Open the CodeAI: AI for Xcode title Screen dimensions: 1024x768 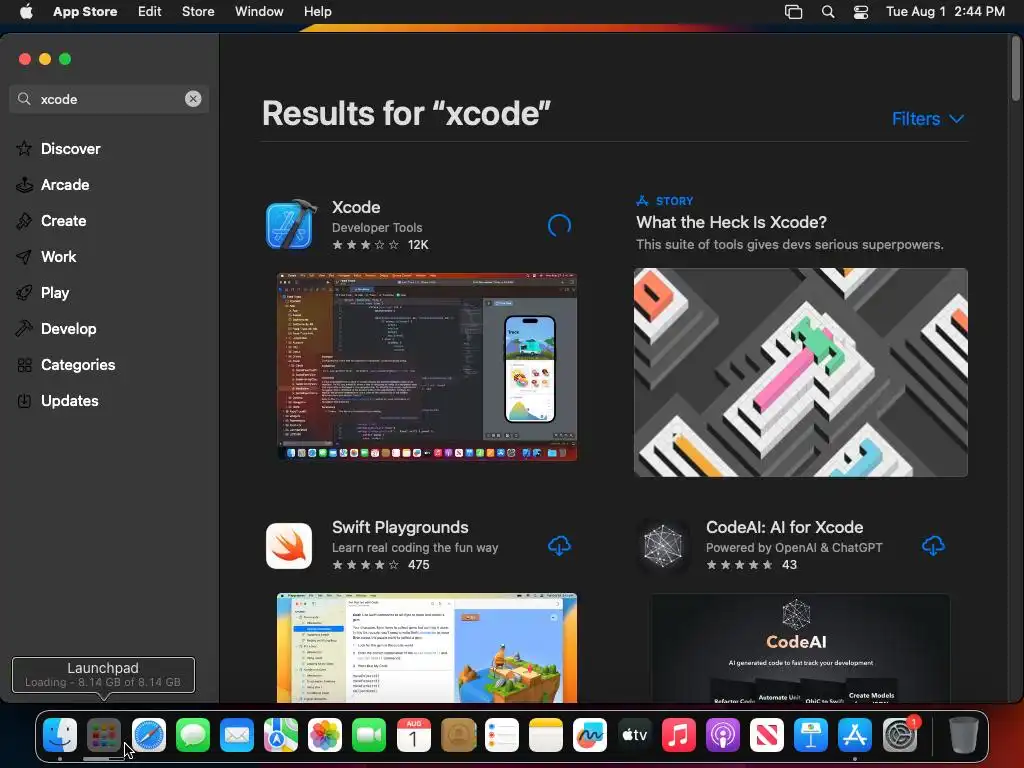[x=784, y=527]
